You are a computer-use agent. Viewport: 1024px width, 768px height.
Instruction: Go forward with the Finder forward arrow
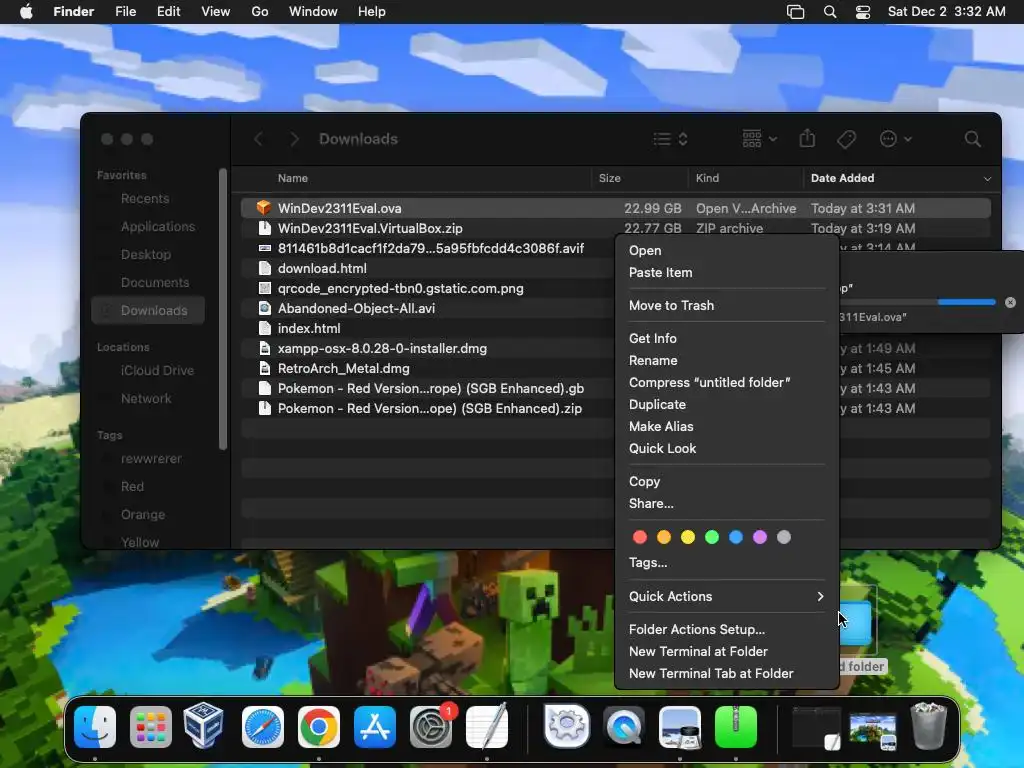294,139
